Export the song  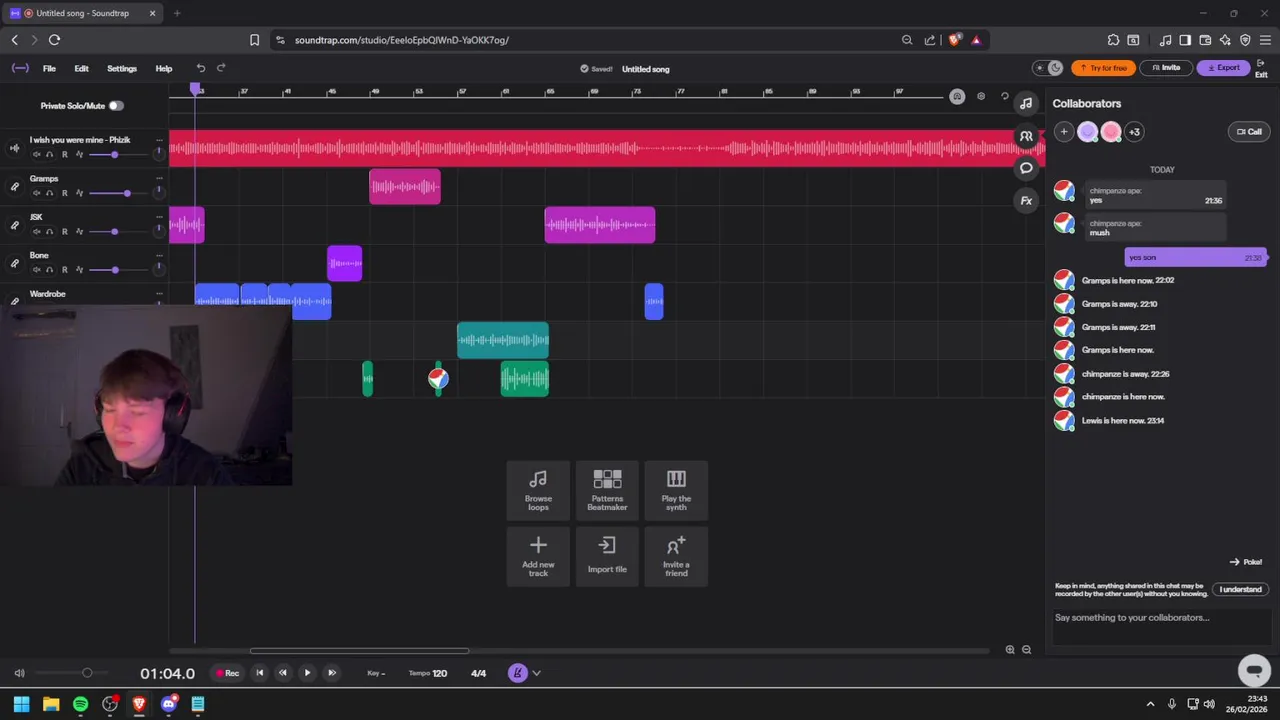coord(1223,68)
